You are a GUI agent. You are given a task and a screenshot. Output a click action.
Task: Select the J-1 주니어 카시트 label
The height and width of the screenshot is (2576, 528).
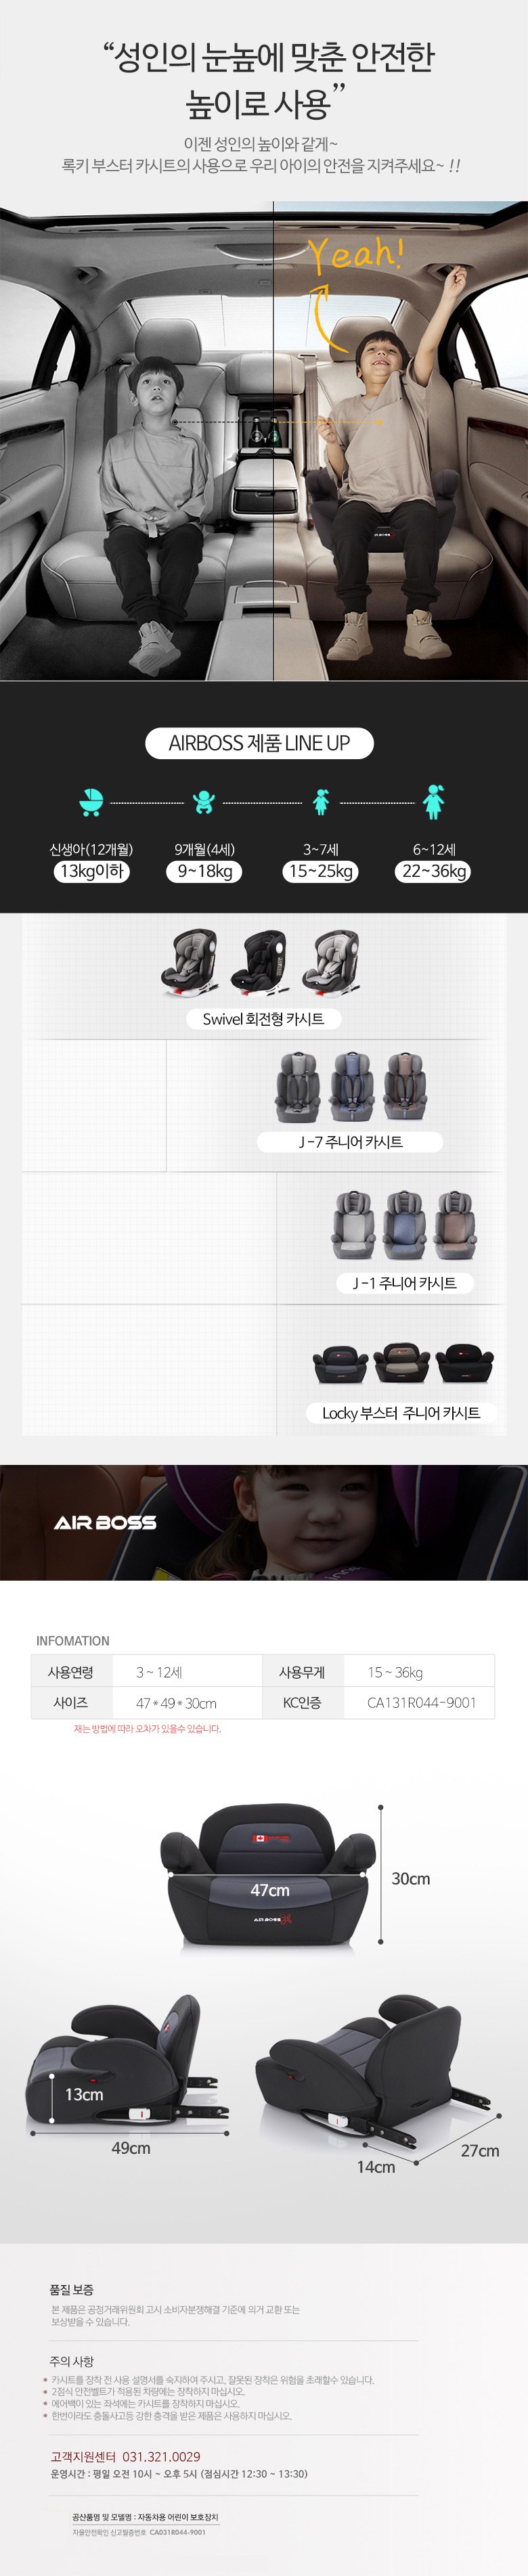click(x=404, y=1283)
